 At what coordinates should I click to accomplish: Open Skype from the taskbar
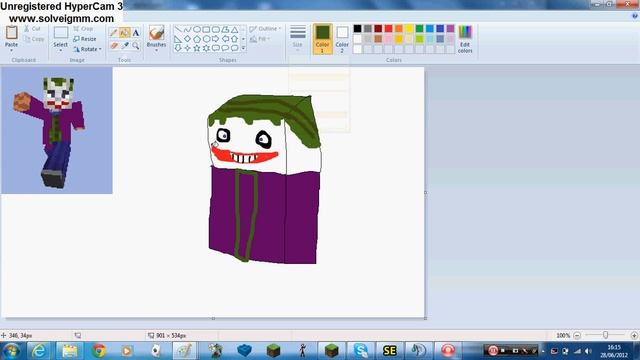point(360,351)
